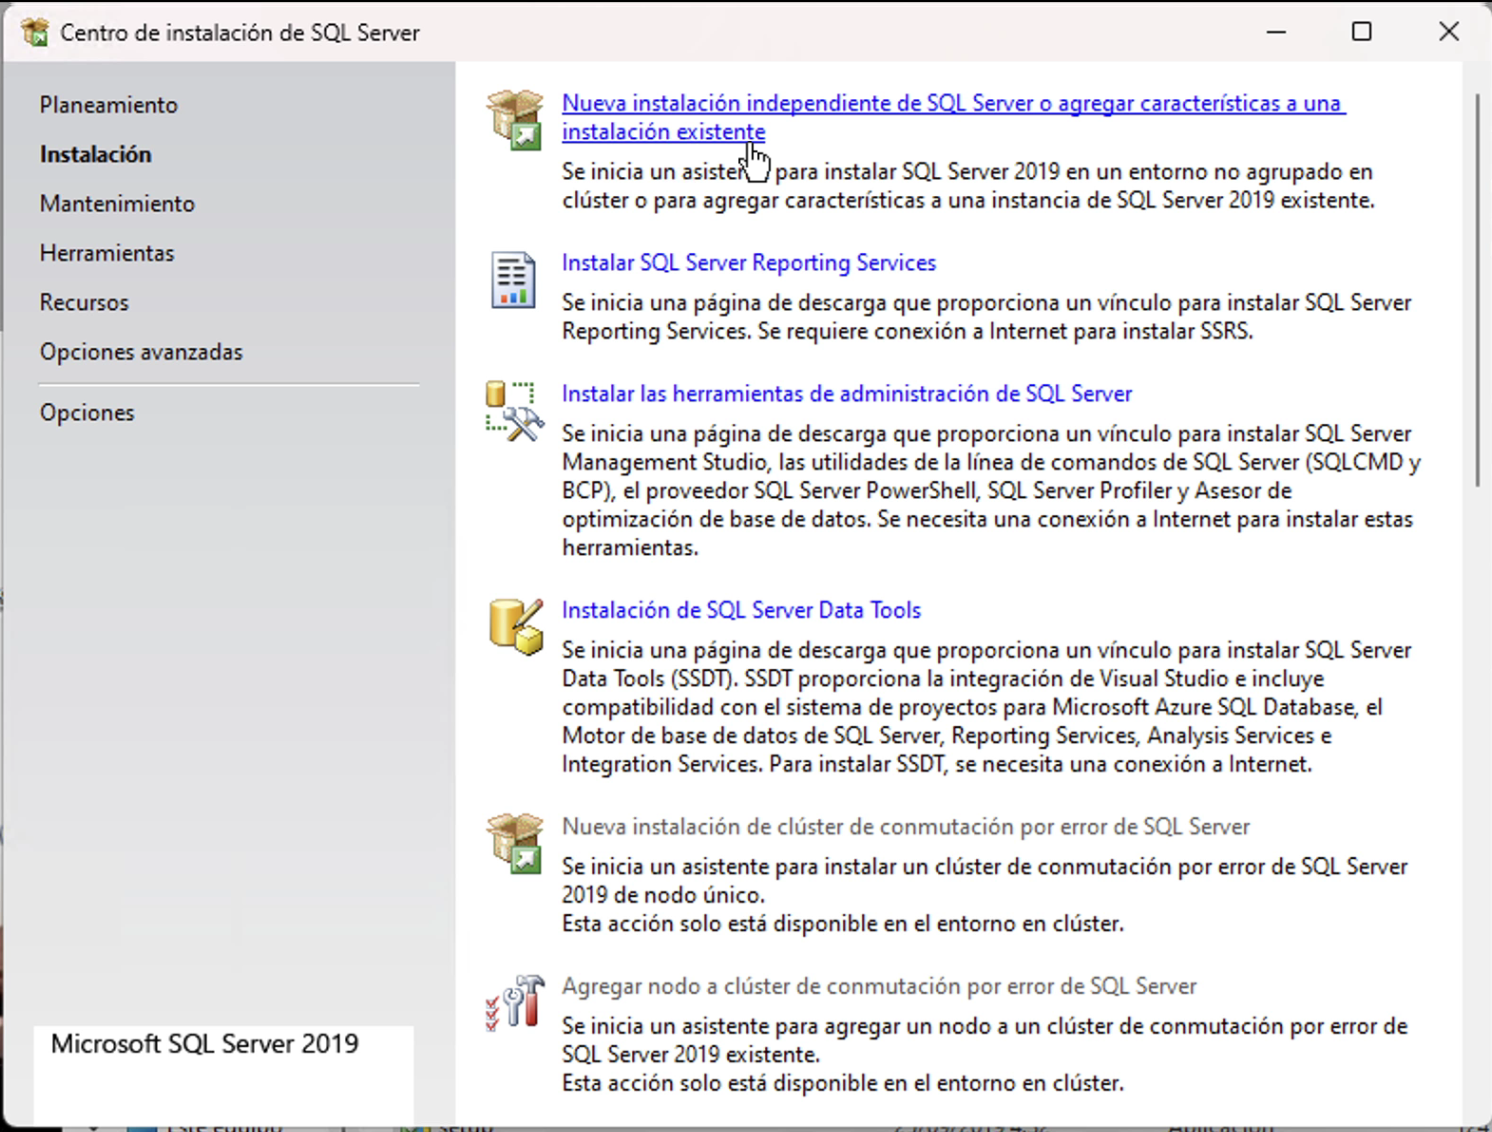Click Nueva instalación de clúster de conmutación
This screenshot has height=1132, width=1492.
[906, 826]
